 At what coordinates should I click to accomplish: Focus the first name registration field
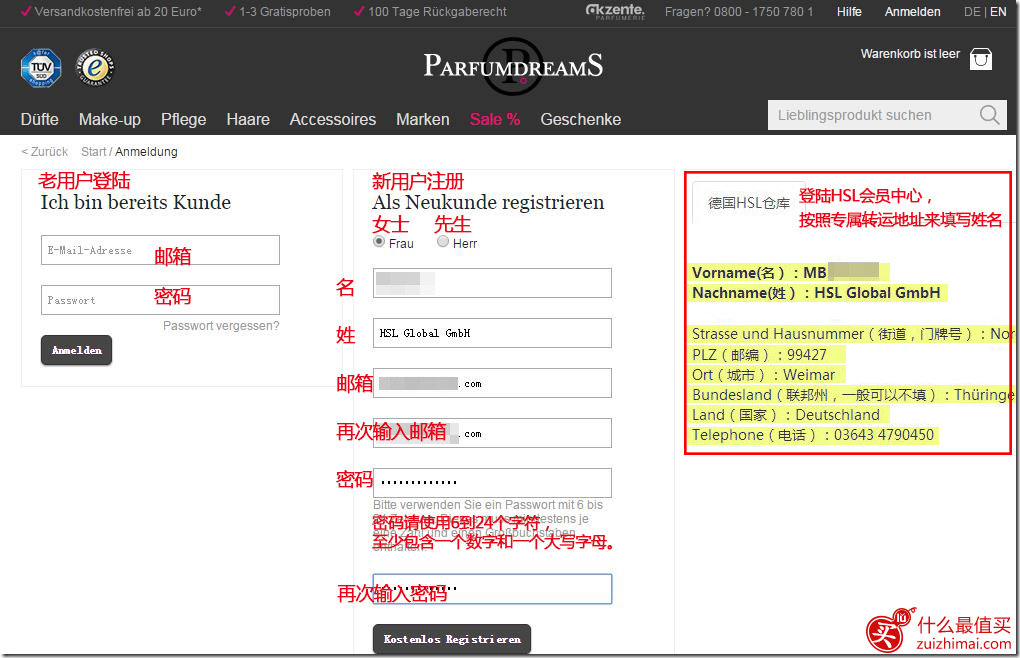click(x=492, y=283)
